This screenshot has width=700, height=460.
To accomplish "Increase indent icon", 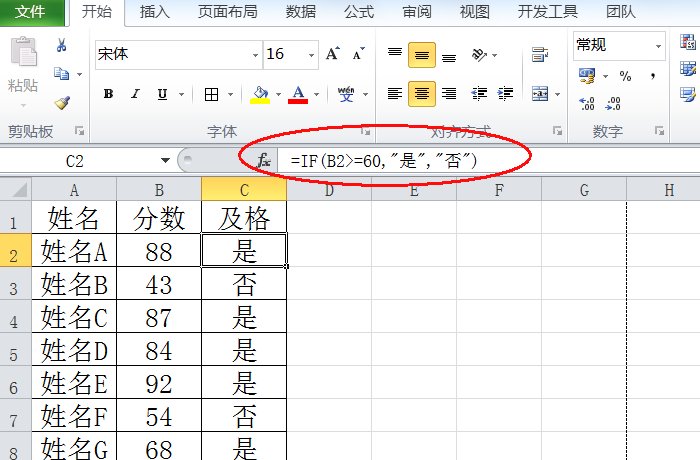I will pos(505,94).
